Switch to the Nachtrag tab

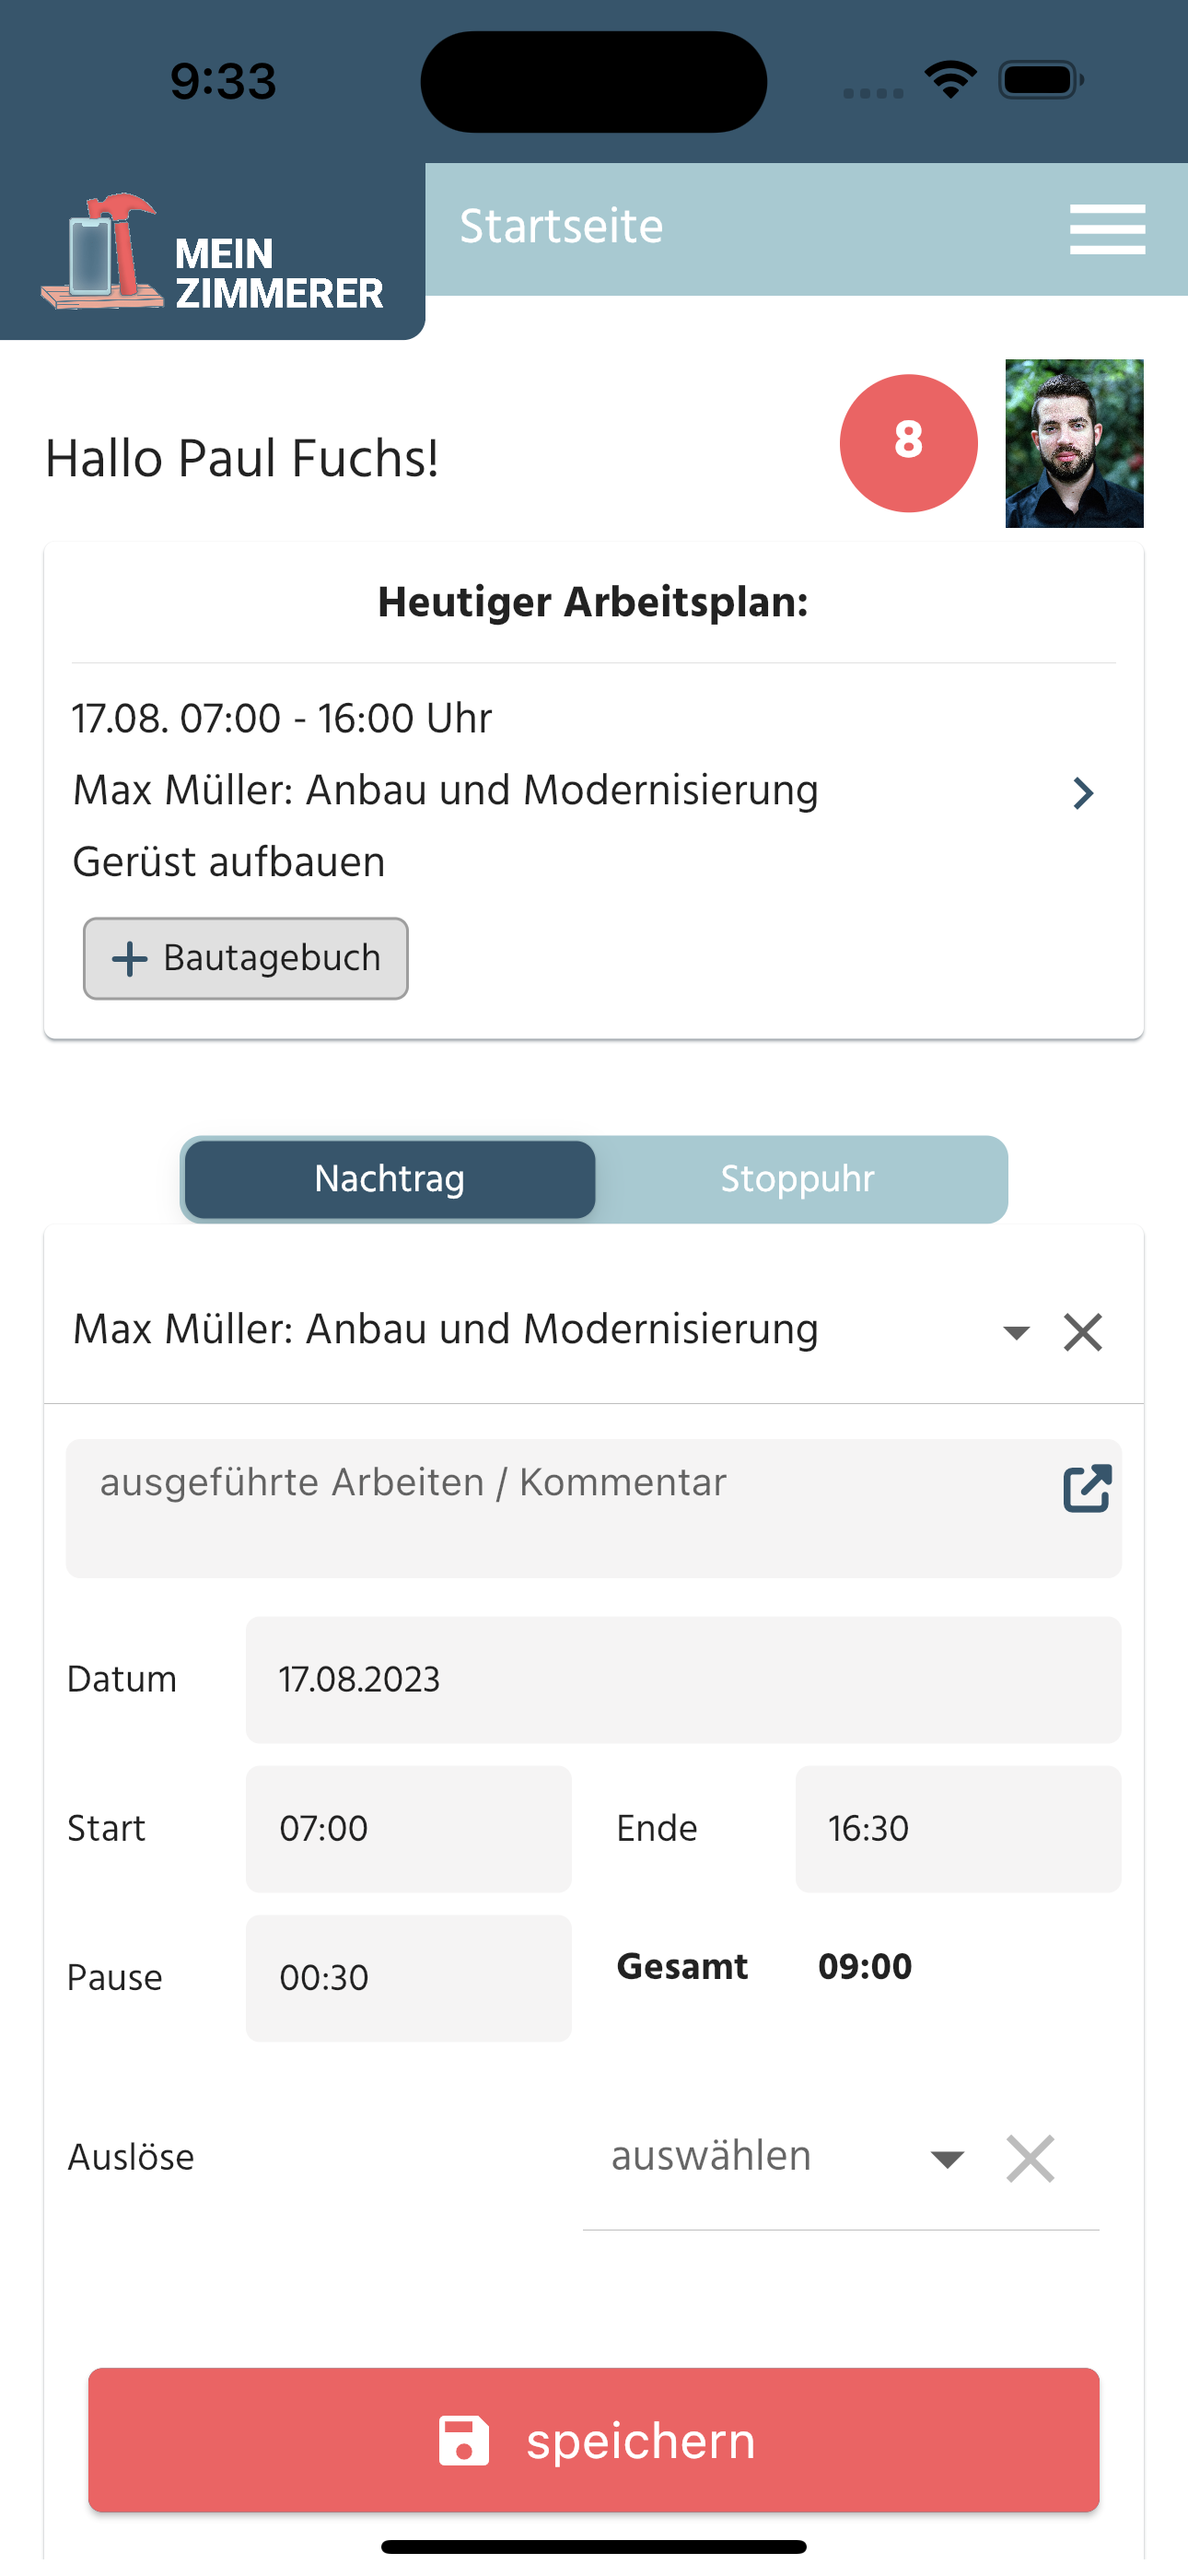pos(390,1179)
